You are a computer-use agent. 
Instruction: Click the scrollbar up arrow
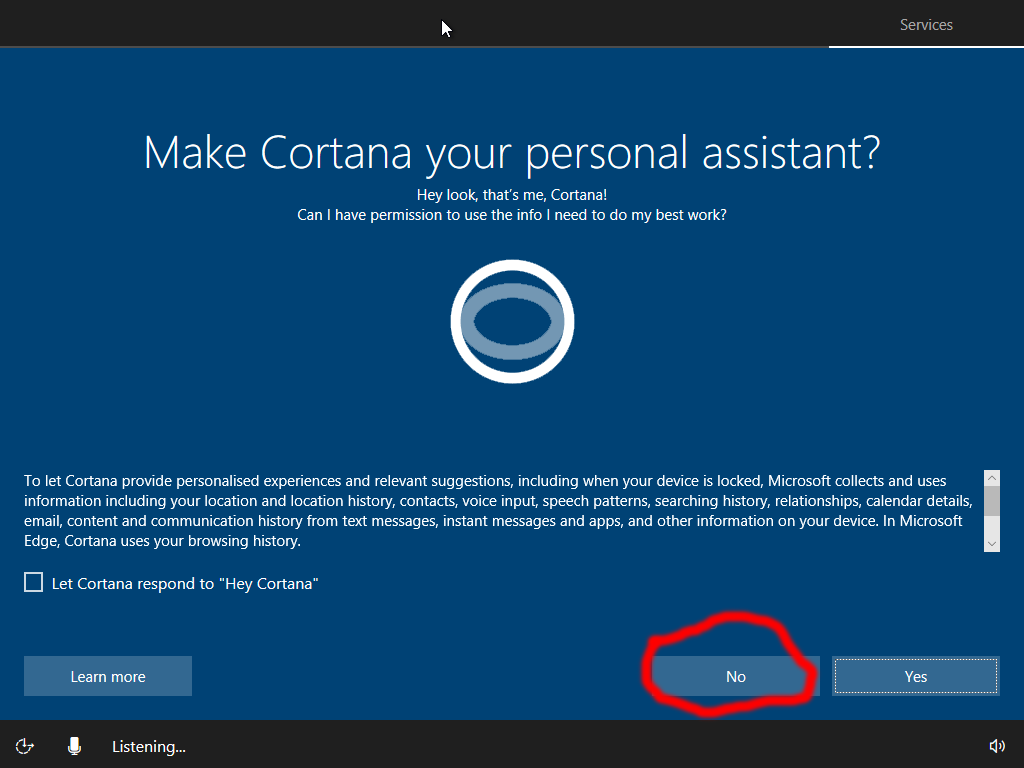point(991,478)
